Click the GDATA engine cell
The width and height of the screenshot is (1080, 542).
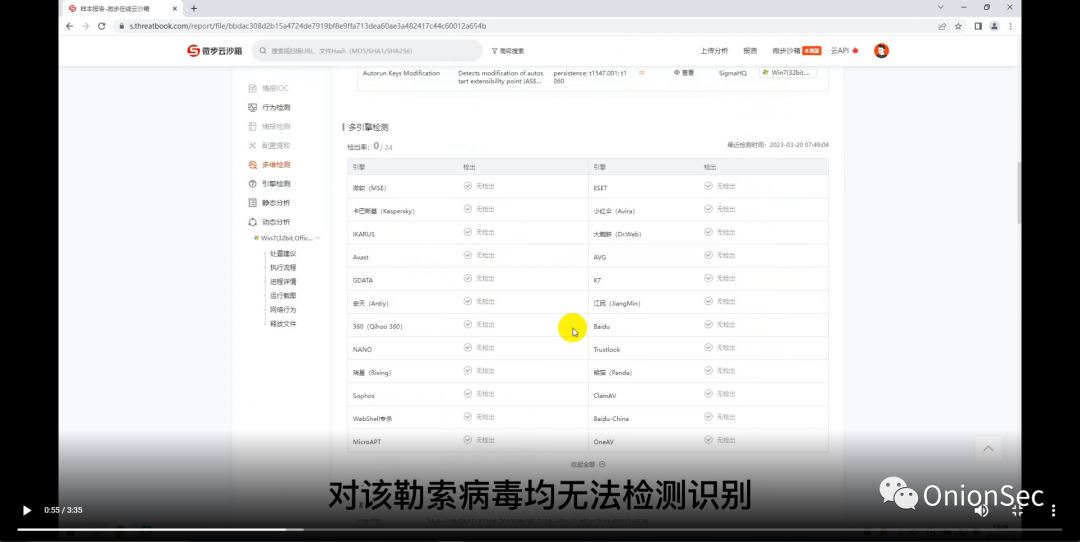(x=363, y=280)
